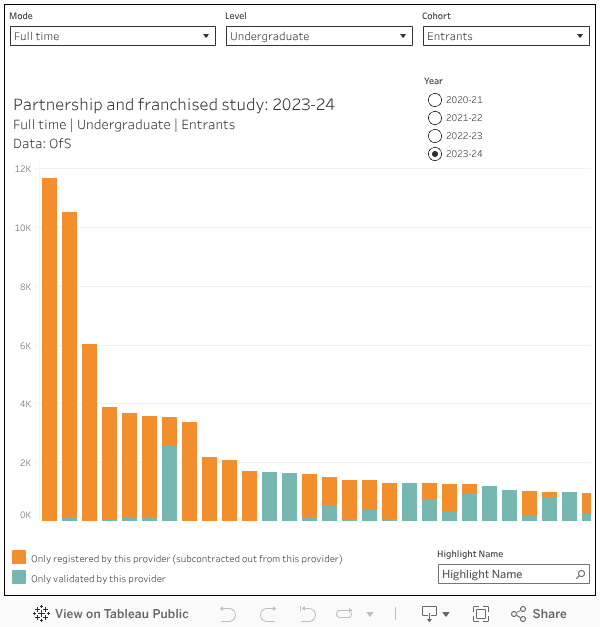Click the Share text label
The image size is (600, 627).
point(549,614)
